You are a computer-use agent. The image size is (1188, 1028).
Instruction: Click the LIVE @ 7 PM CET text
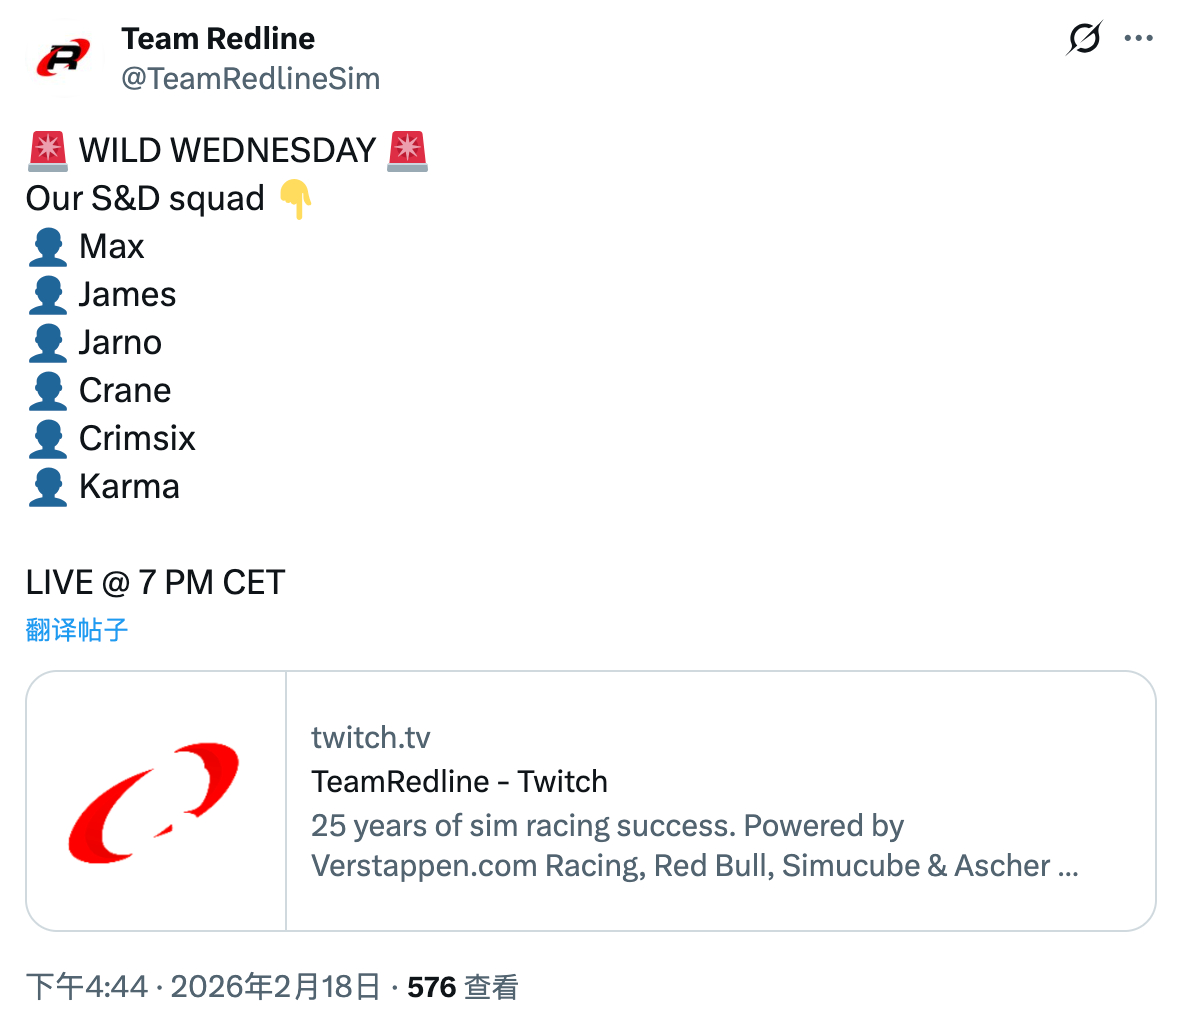pos(155,582)
